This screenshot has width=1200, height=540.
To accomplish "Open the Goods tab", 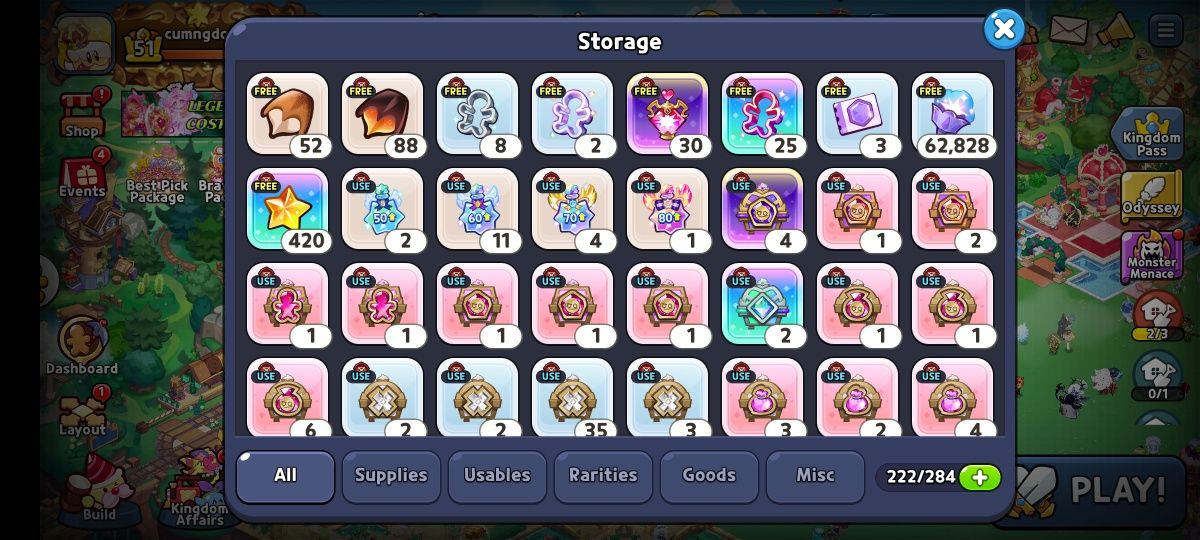I will click(709, 476).
